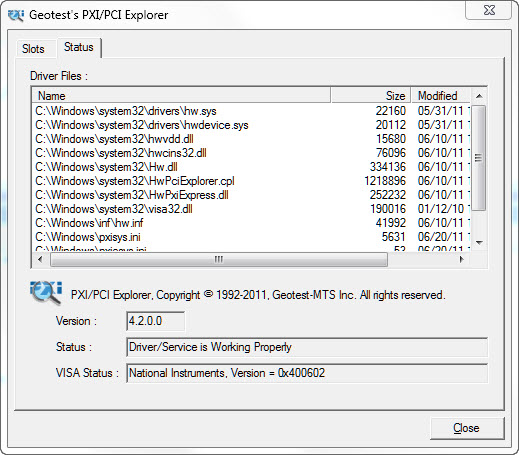519x455 pixels.
Task: Sort driver files by Size column
Action: point(371,96)
